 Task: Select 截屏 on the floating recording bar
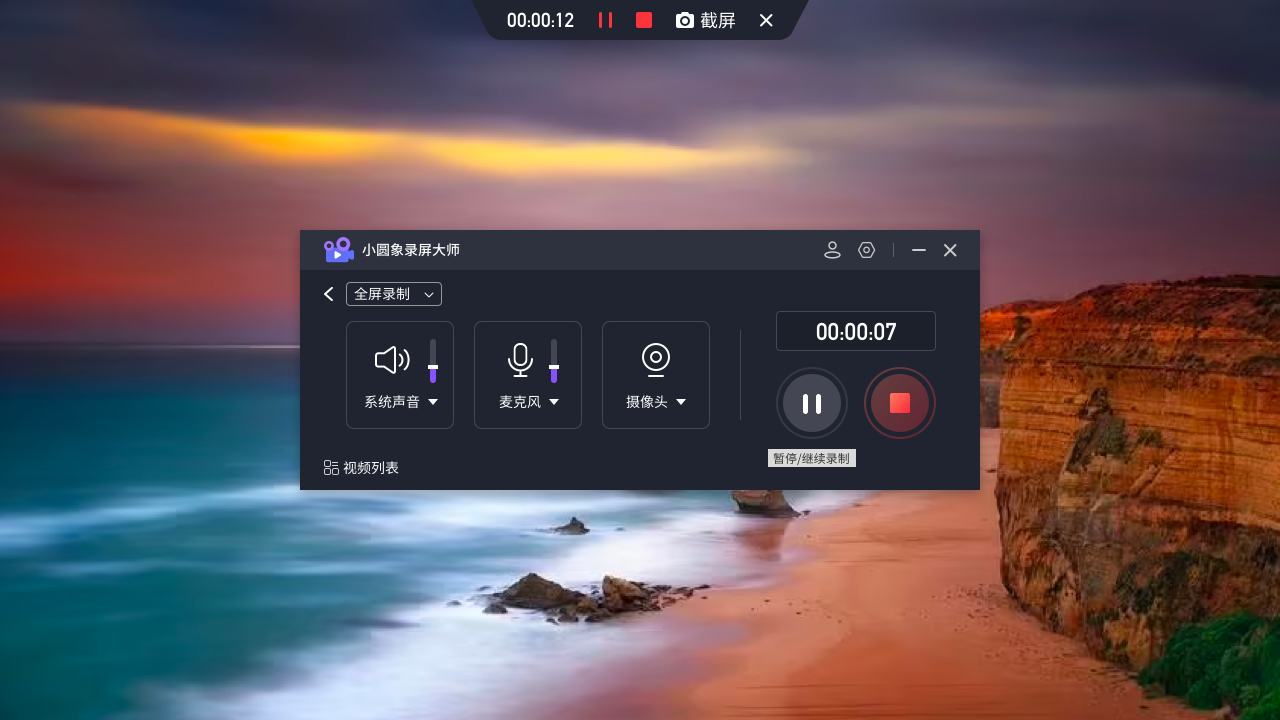(706, 20)
